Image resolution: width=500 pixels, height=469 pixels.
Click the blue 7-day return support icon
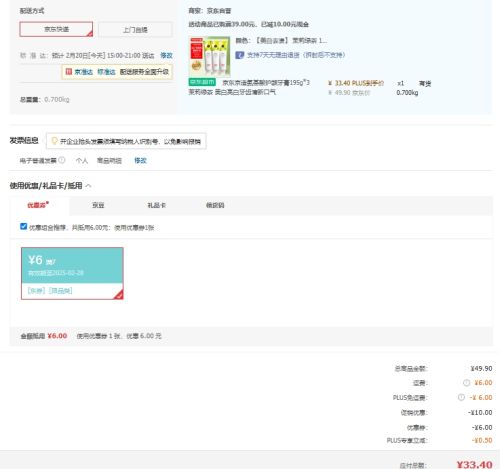coord(239,55)
